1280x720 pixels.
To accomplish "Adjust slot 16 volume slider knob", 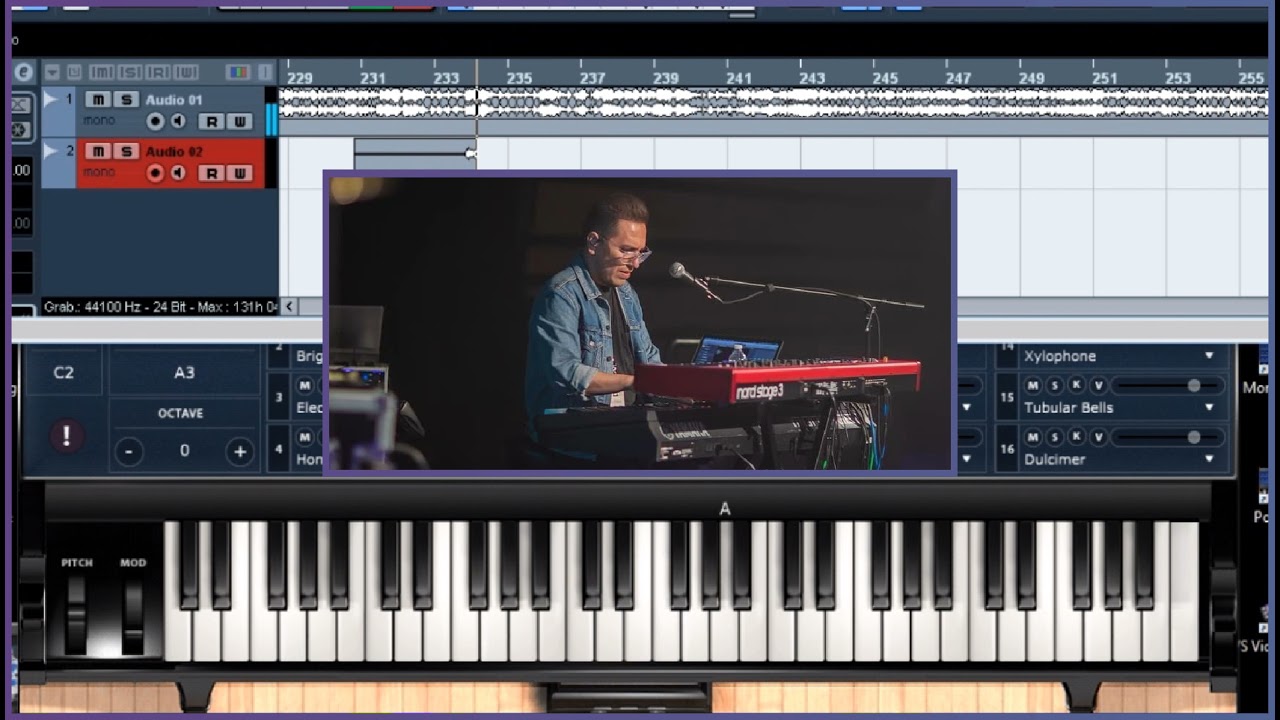I will point(1194,437).
